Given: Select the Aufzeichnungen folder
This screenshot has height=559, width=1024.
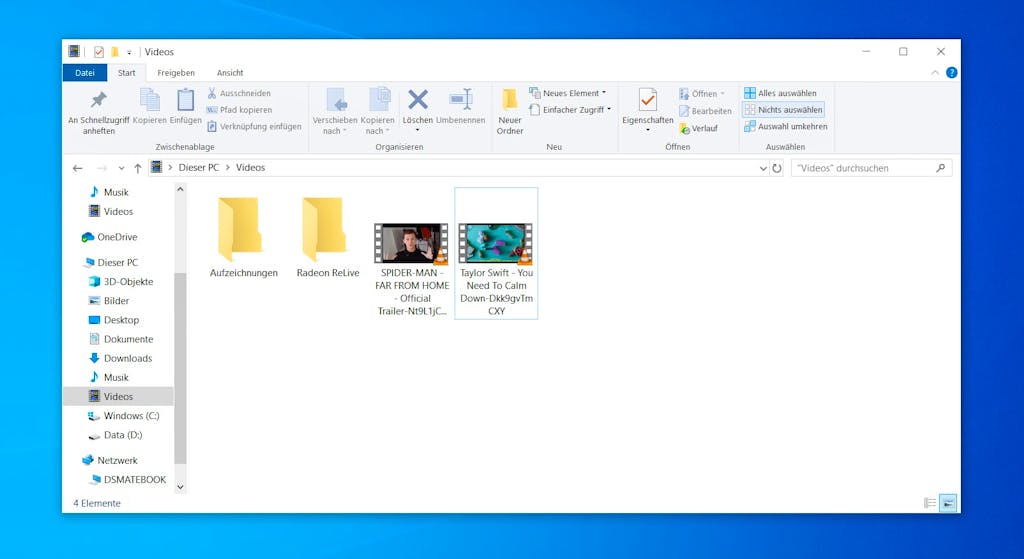Looking at the screenshot, I should tap(243, 237).
